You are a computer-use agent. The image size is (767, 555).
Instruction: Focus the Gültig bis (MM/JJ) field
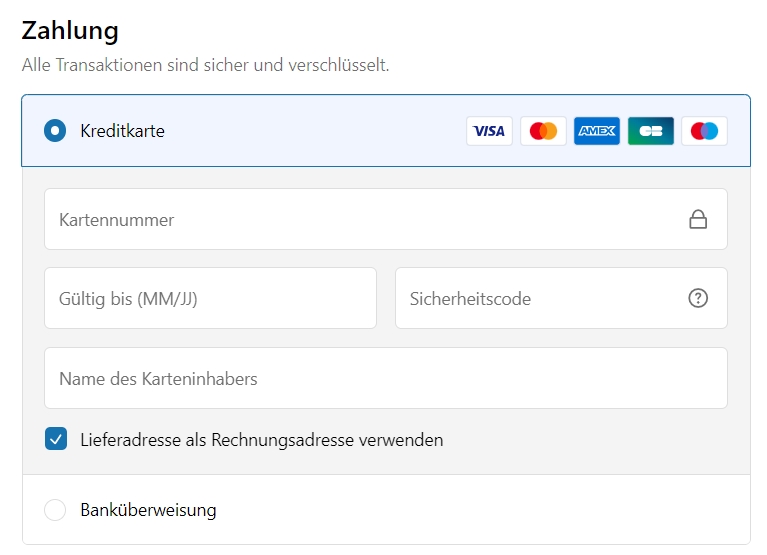click(x=210, y=298)
